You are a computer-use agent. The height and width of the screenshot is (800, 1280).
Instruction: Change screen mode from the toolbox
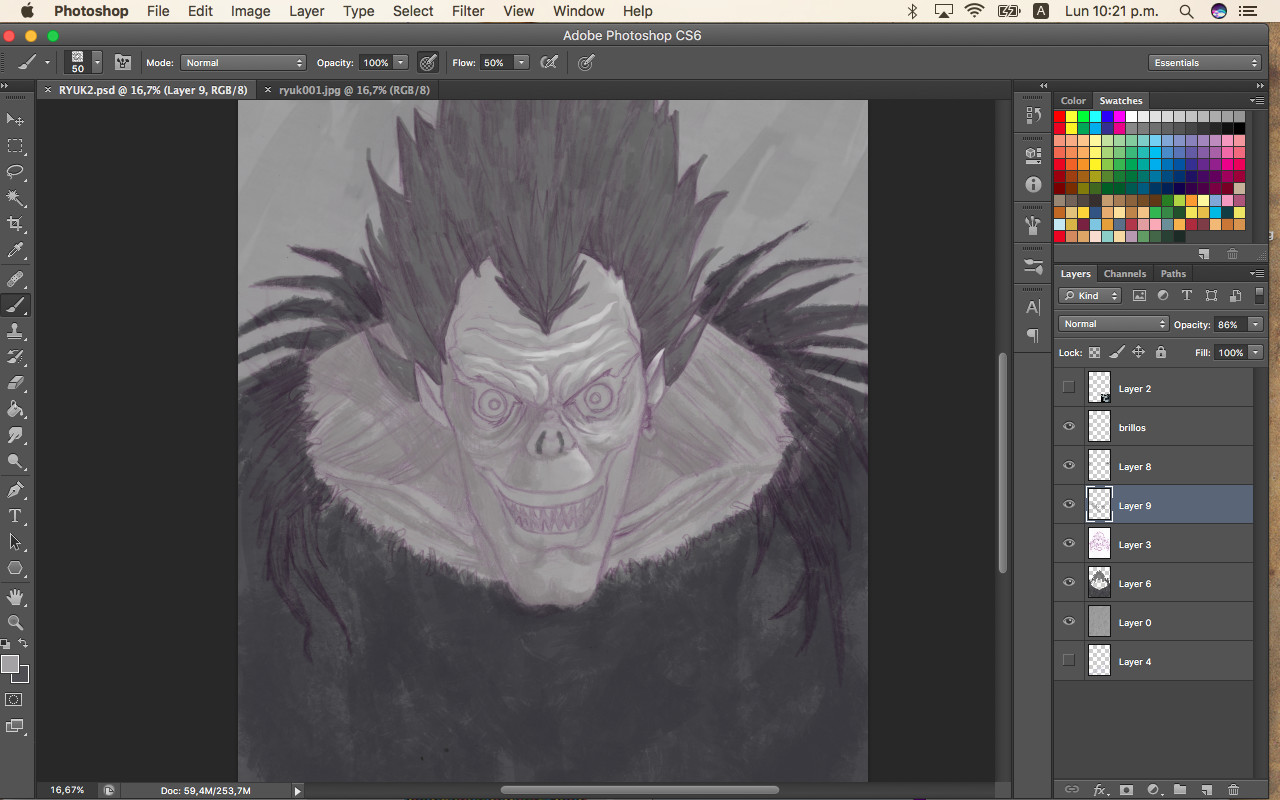[15, 726]
